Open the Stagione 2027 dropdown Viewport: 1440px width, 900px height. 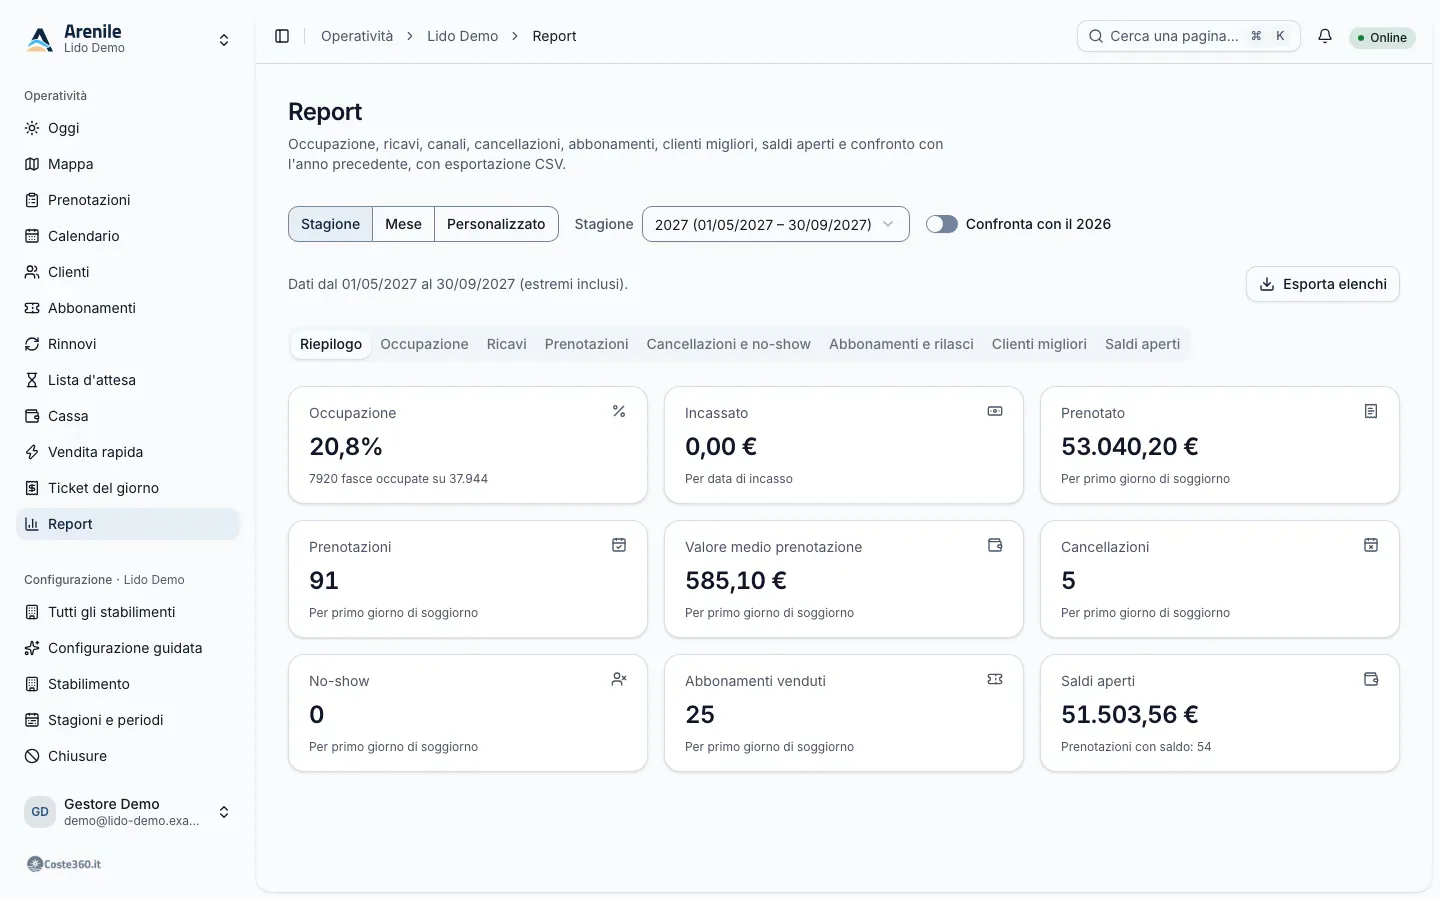775,224
